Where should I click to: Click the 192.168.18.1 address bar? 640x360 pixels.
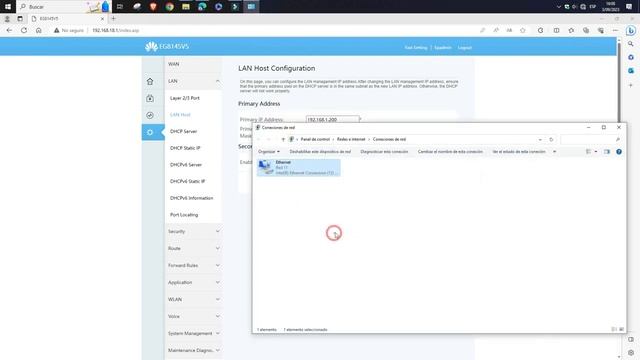pyautogui.click(x=116, y=31)
